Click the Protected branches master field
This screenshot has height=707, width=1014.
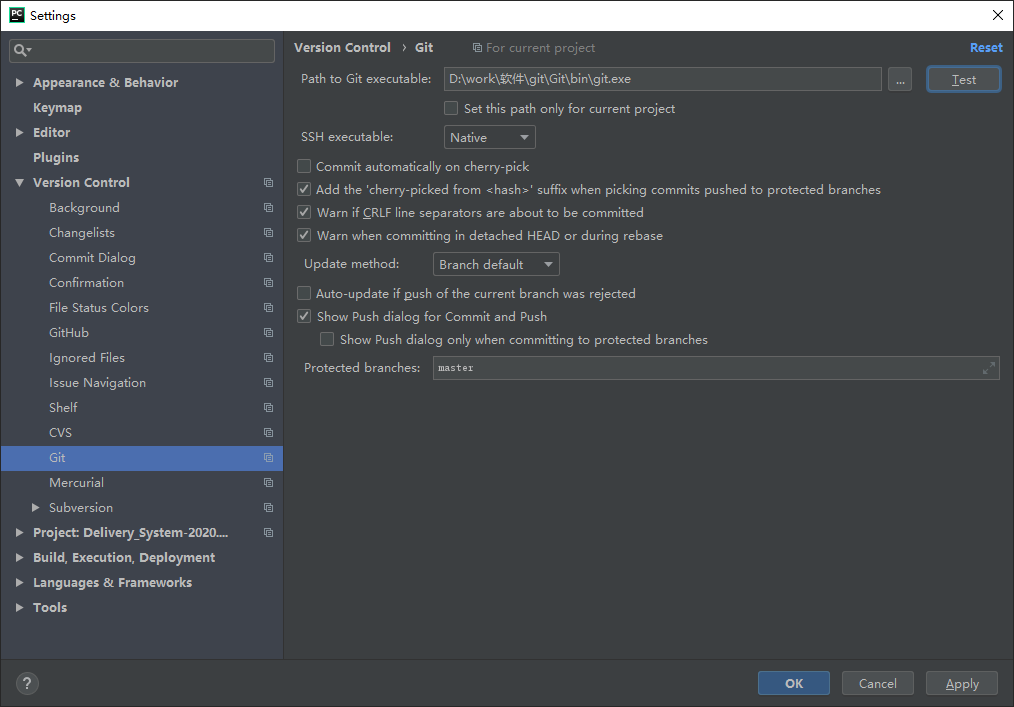[716, 368]
